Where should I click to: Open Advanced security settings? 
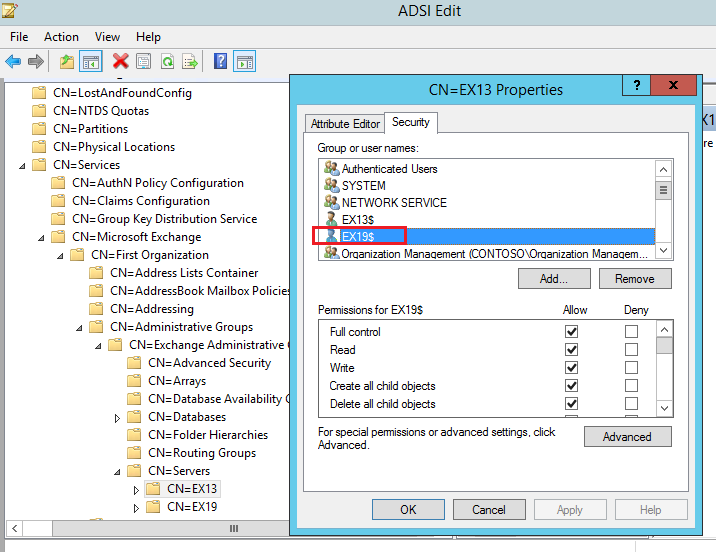coord(627,436)
